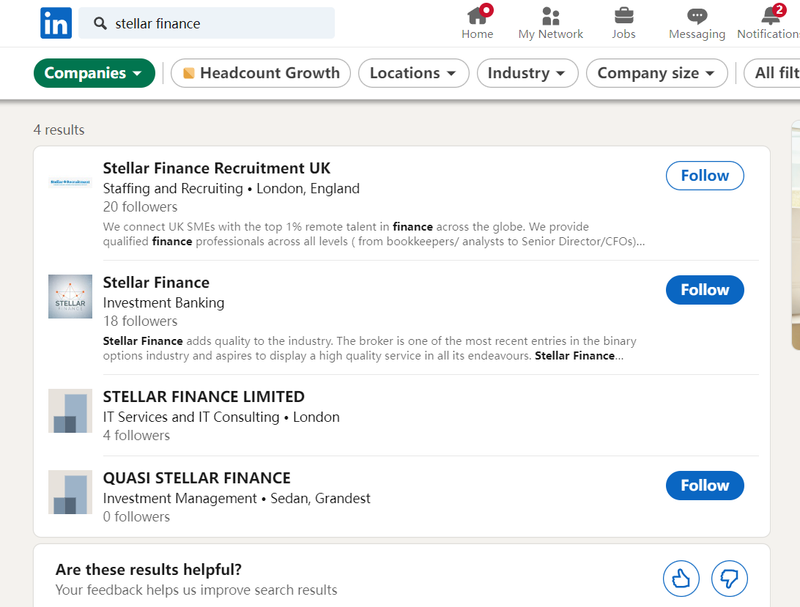
Task: Follow Stellar Finance investment banking company
Action: point(705,290)
